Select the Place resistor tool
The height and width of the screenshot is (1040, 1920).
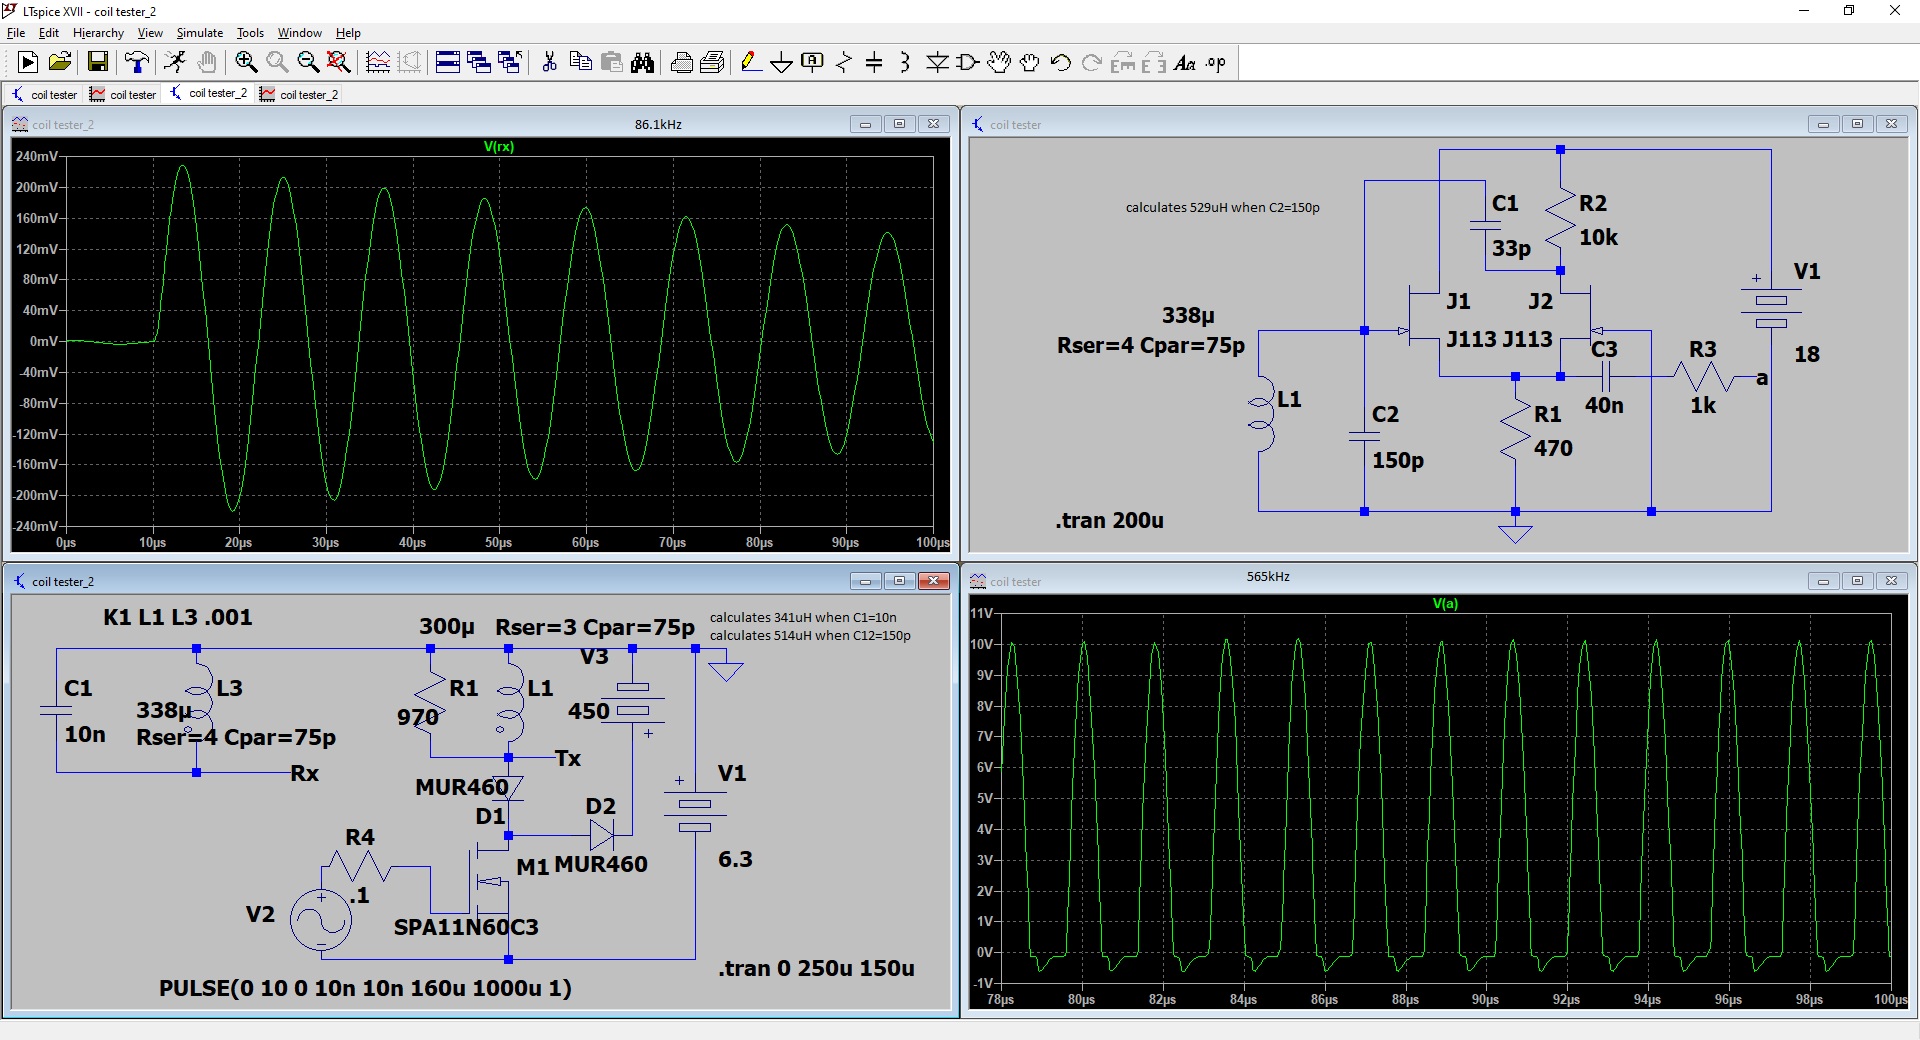843,63
